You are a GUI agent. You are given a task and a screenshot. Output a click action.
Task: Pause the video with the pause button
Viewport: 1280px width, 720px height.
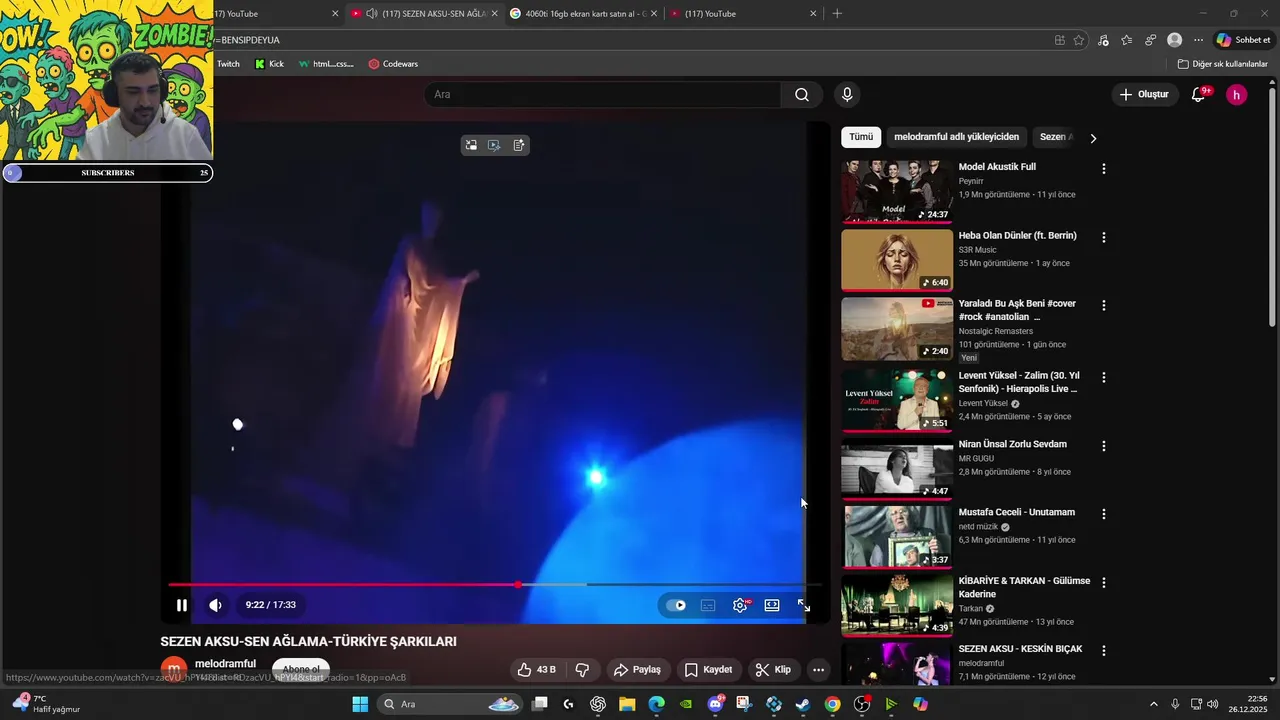(181, 605)
